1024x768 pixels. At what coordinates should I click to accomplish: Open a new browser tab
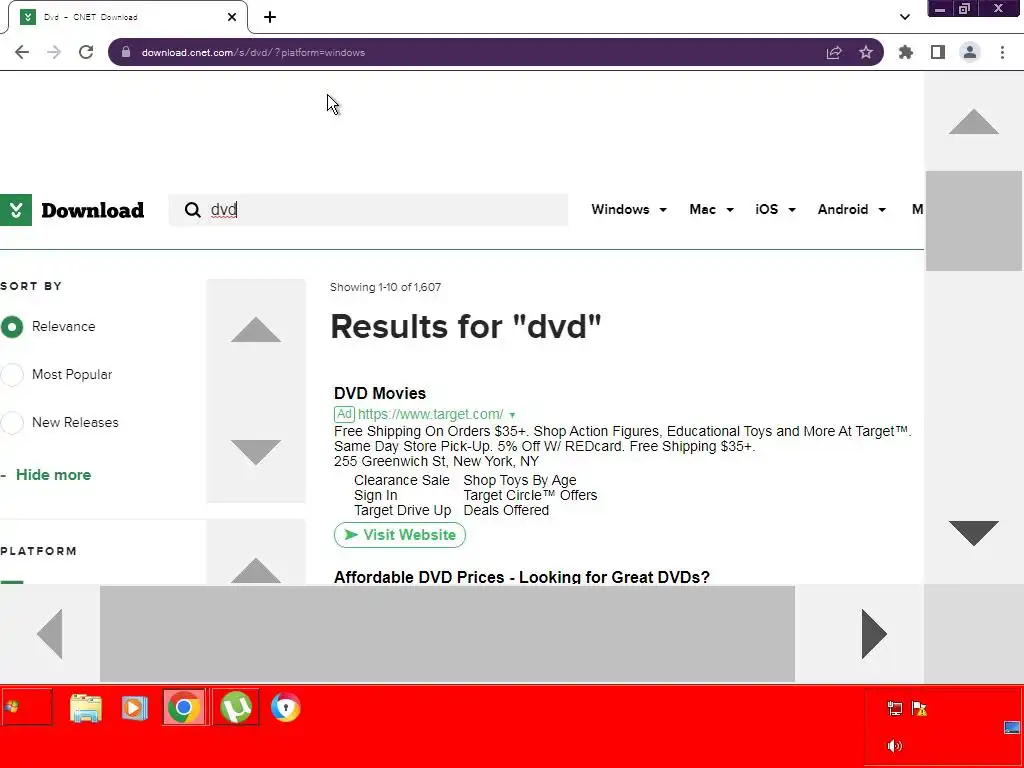click(x=270, y=17)
